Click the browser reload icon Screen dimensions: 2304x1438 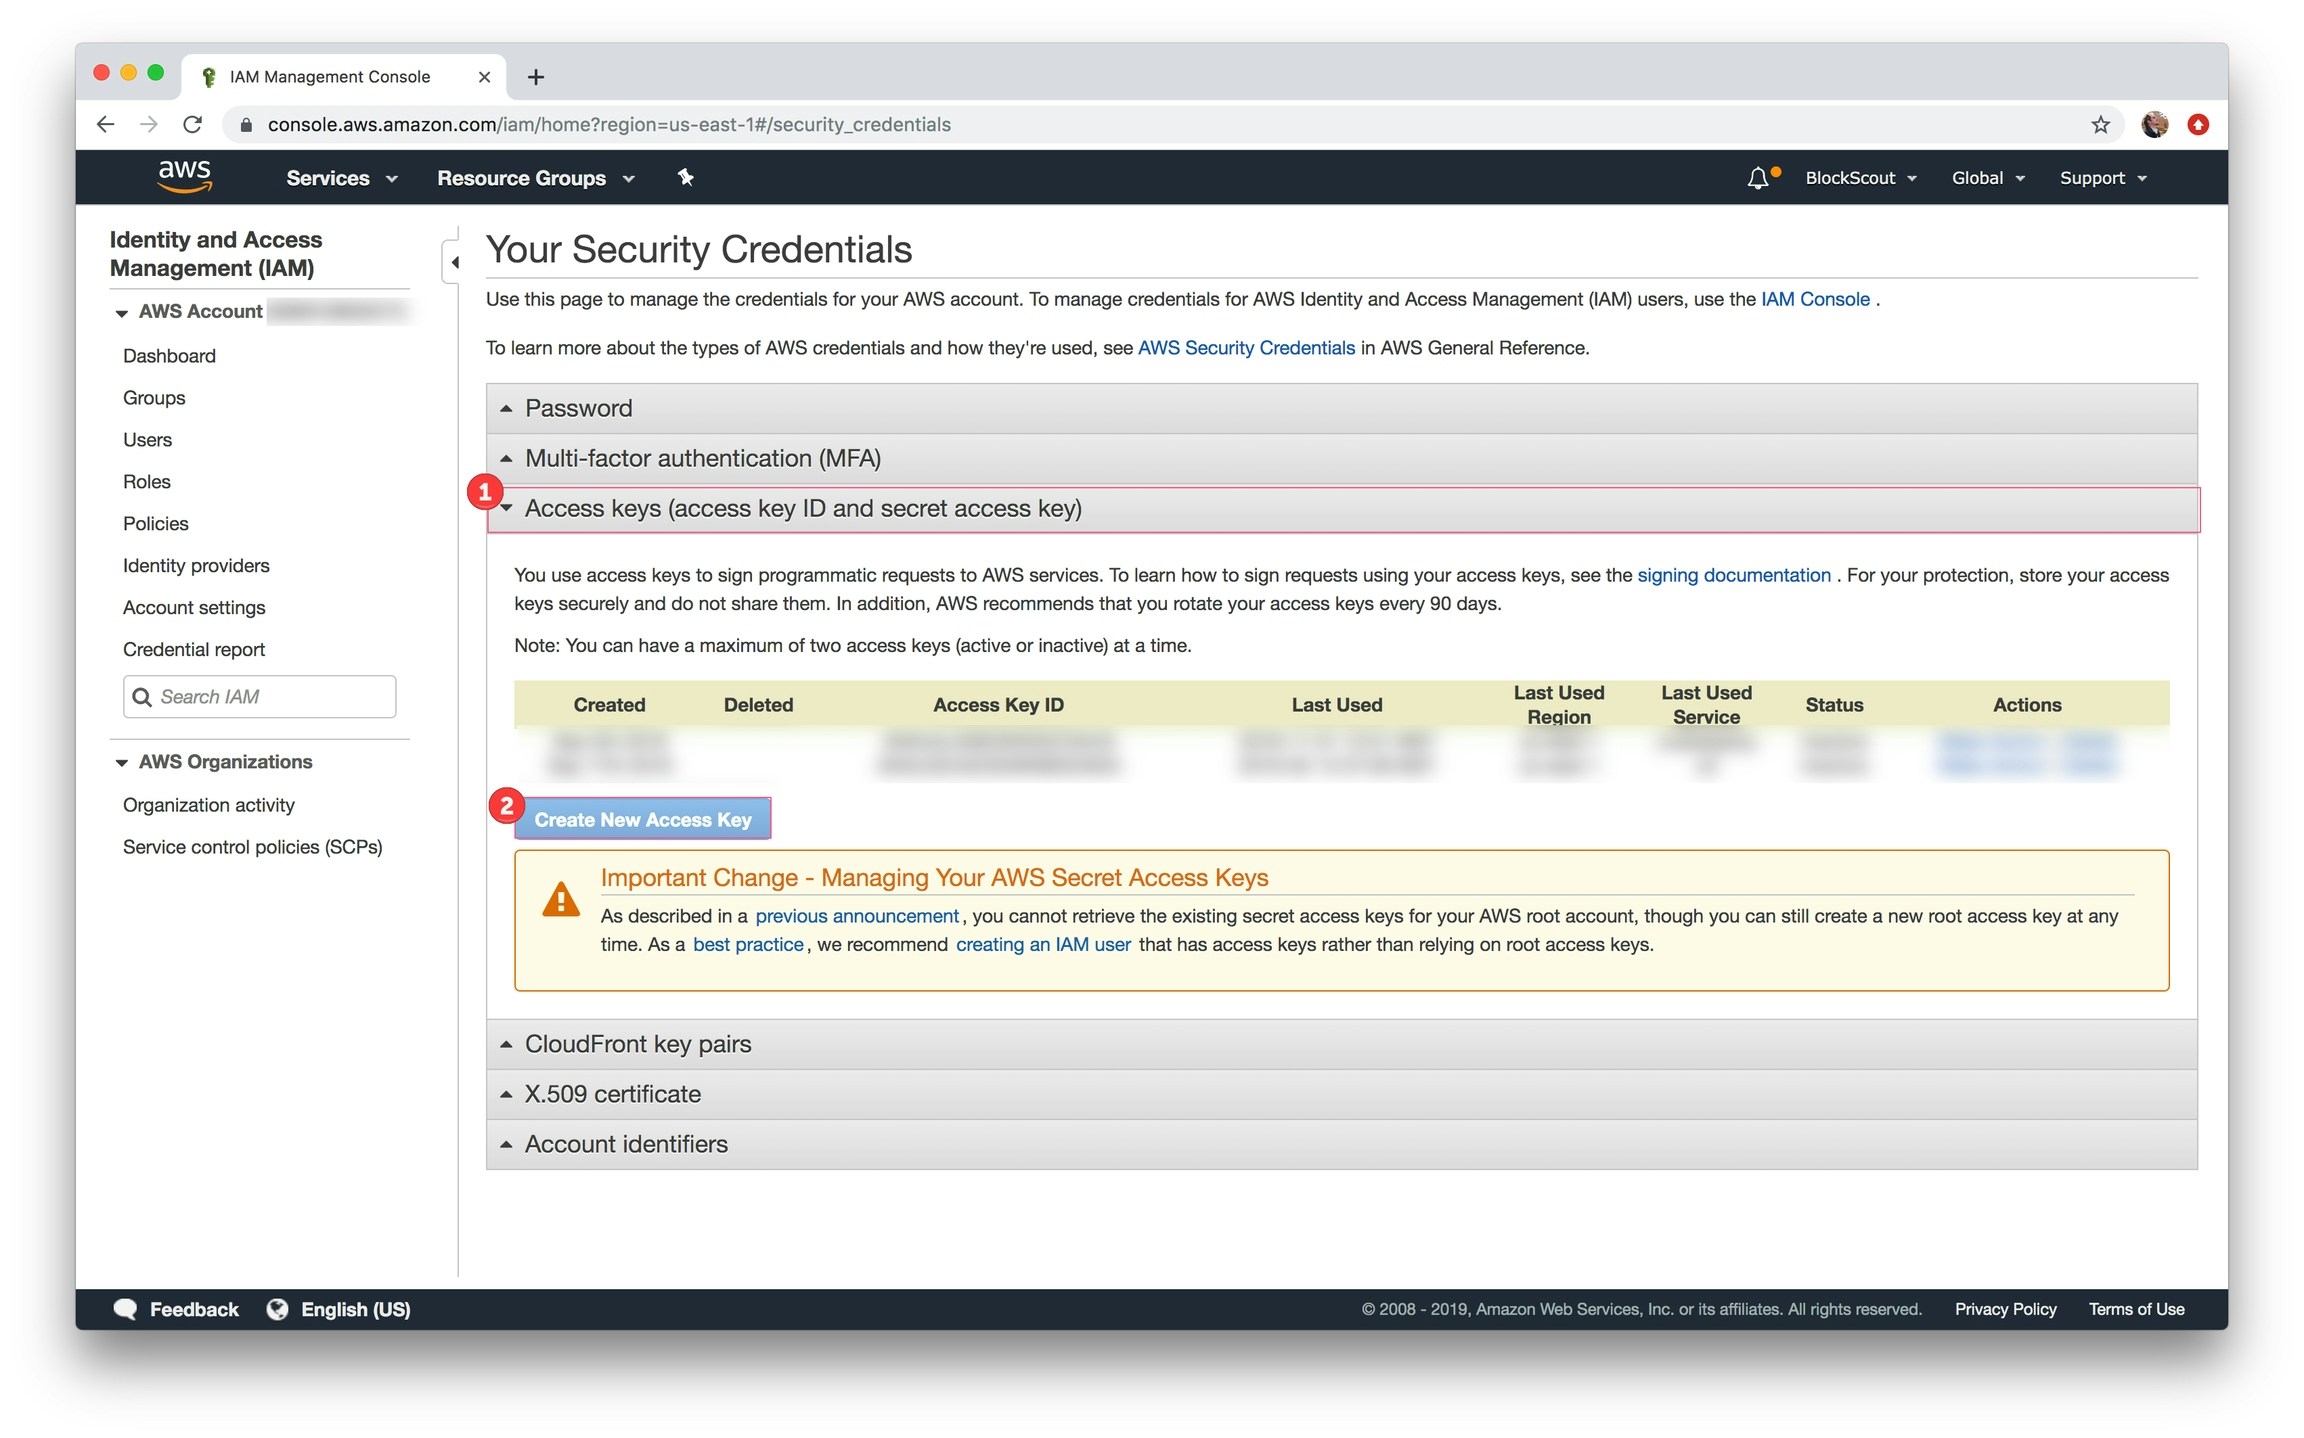(x=193, y=125)
